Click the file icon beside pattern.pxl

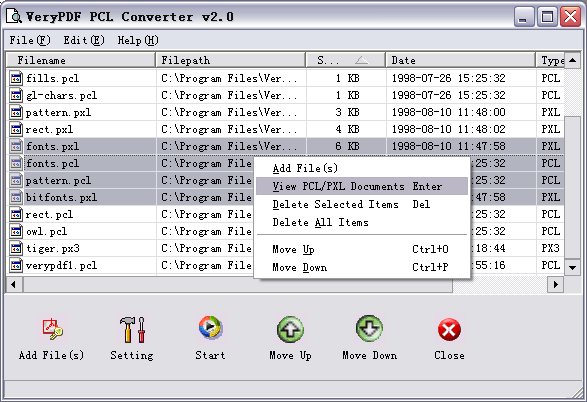[x=16, y=112]
